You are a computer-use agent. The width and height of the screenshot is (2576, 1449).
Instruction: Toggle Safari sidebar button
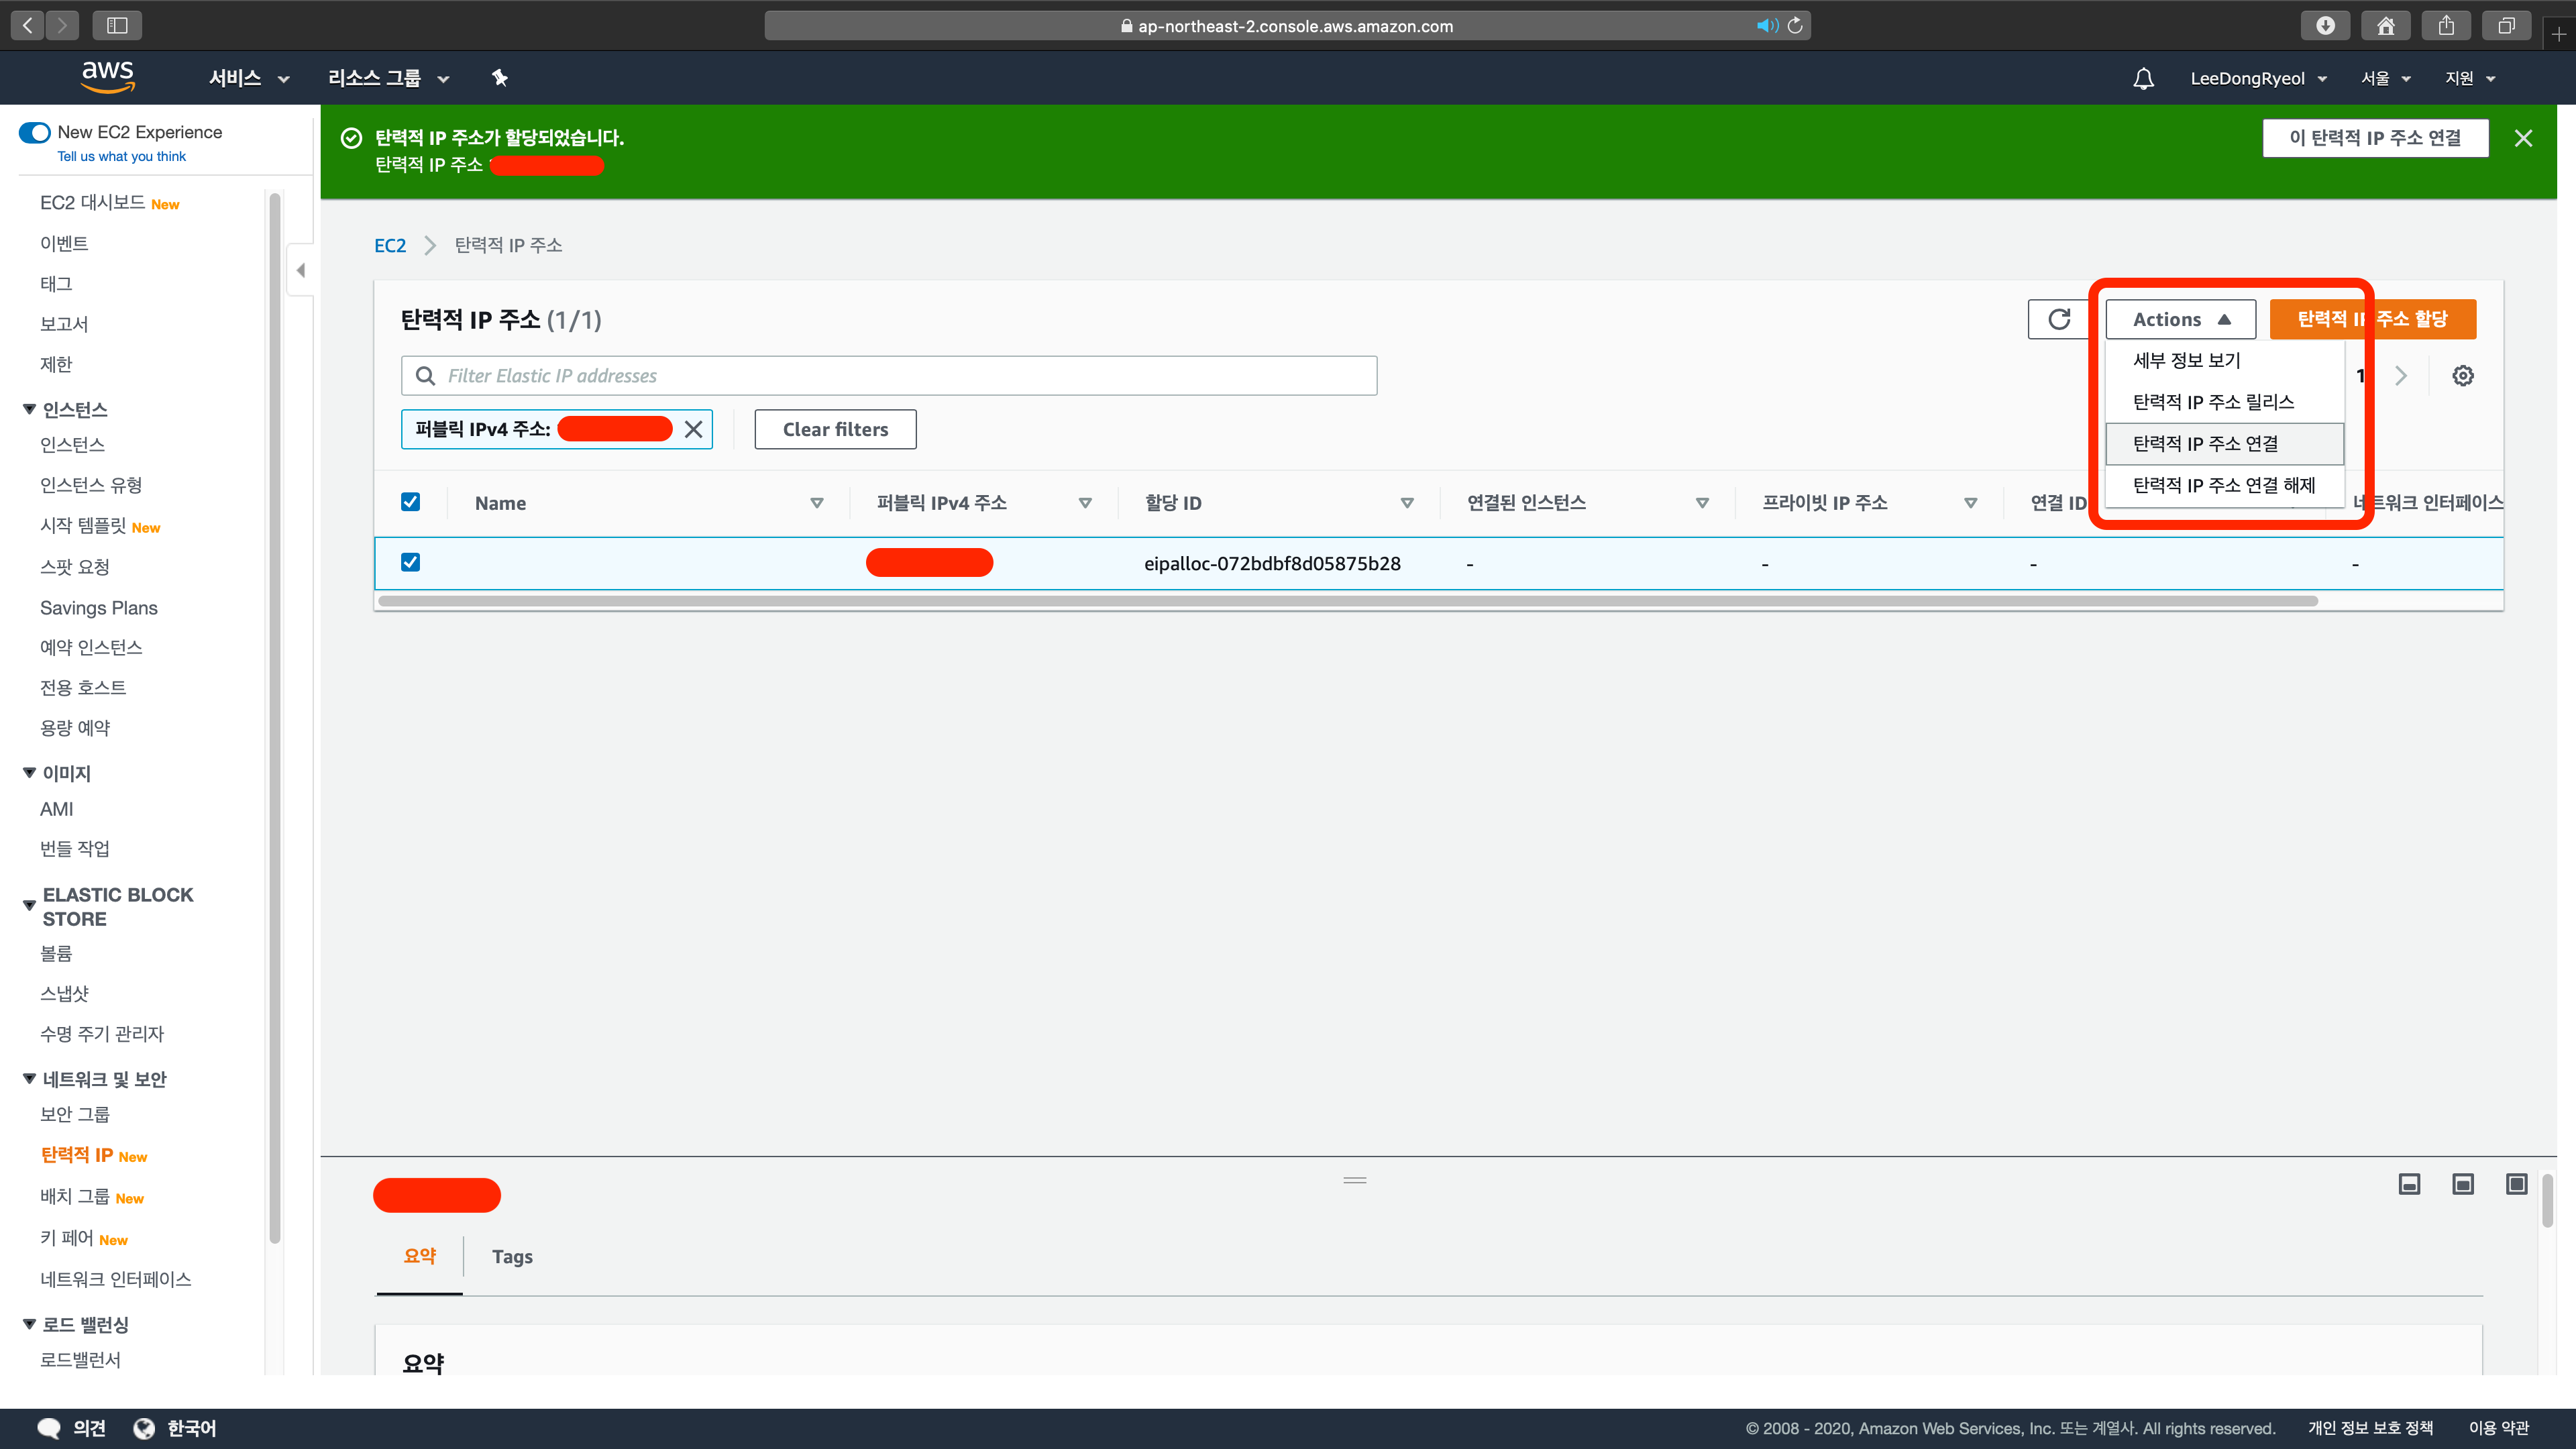(x=117, y=25)
